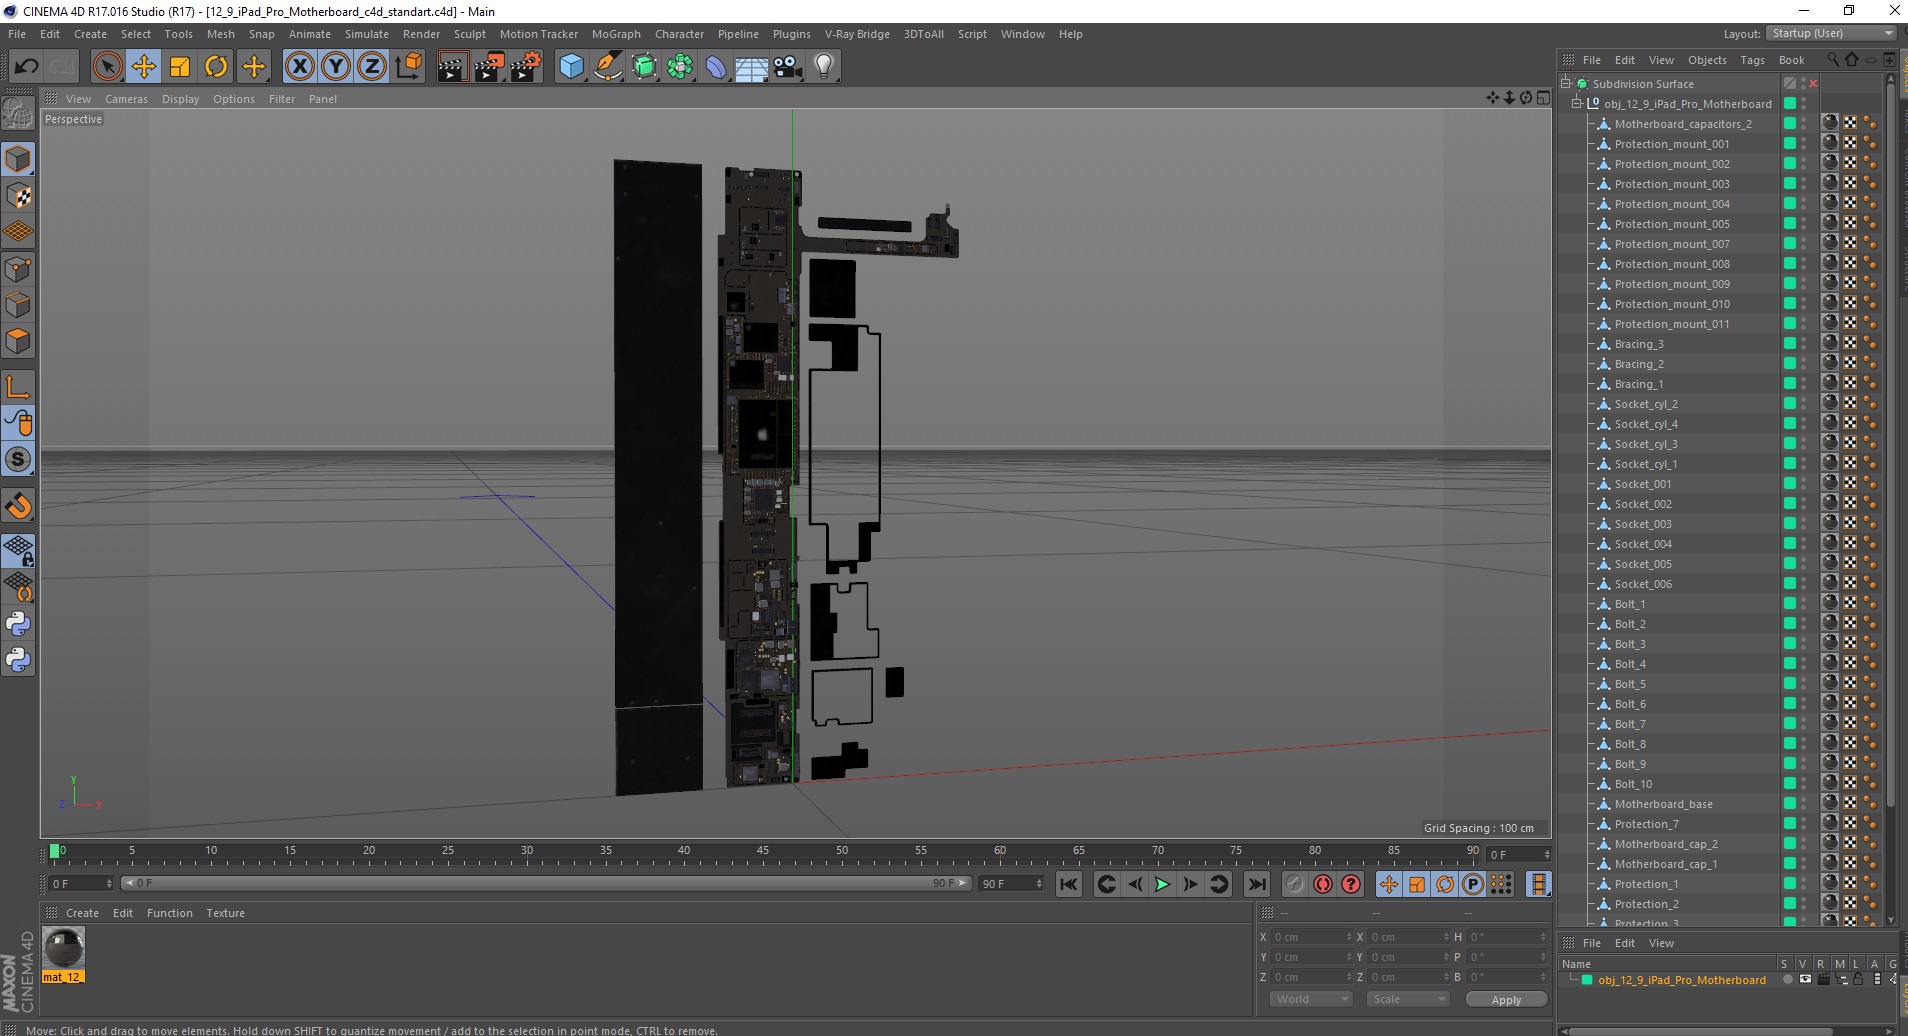This screenshot has width=1908, height=1036.
Task: Switch to Model mode icon
Action: (18, 160)
